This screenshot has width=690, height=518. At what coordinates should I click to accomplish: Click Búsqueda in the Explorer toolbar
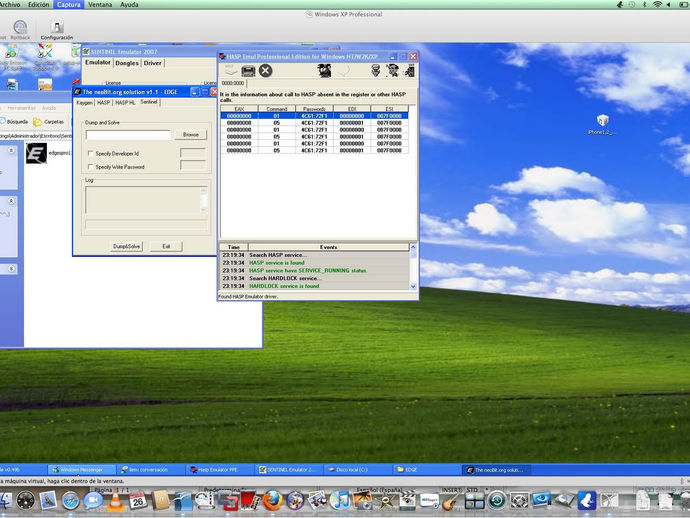coord(14,121)
